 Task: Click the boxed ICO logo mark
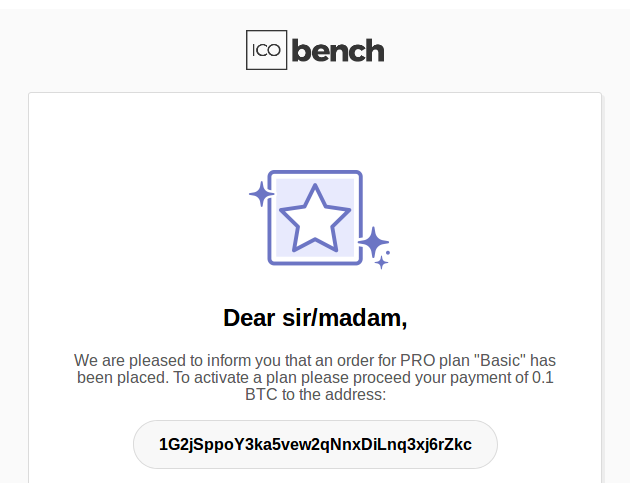tap(266, 50)
